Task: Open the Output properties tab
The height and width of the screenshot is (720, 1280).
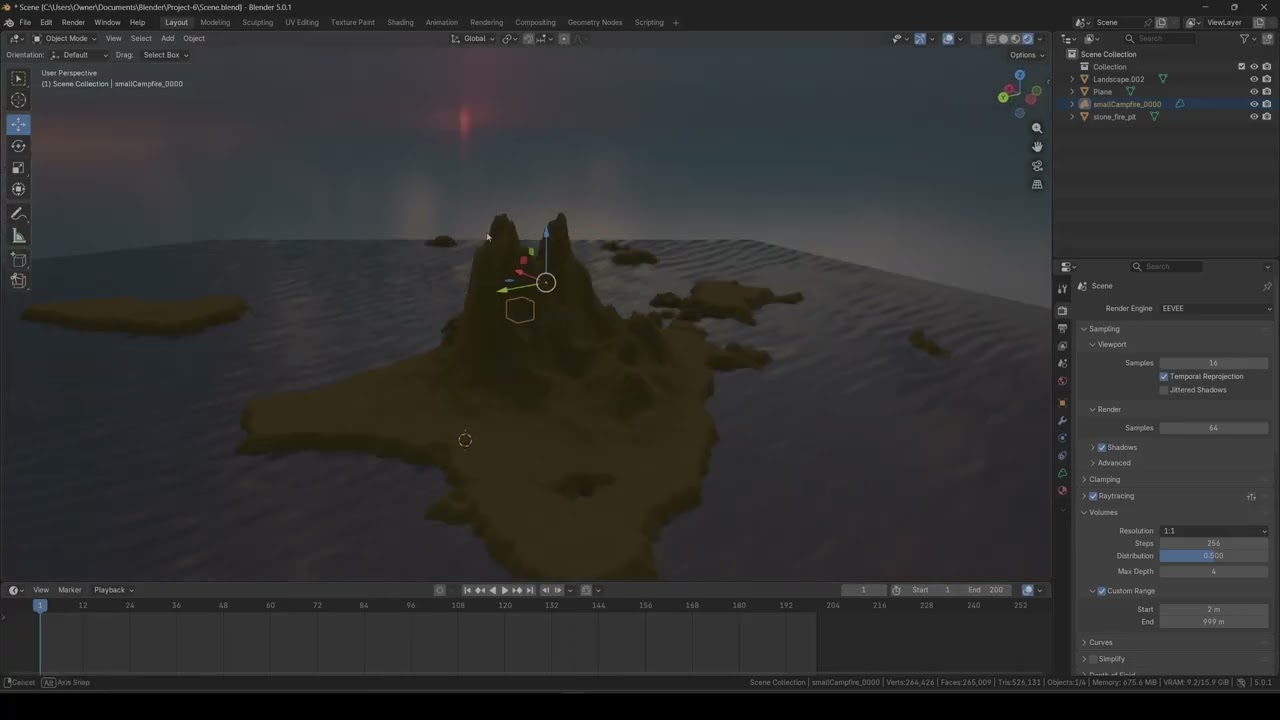Action: click(1062, 328)
